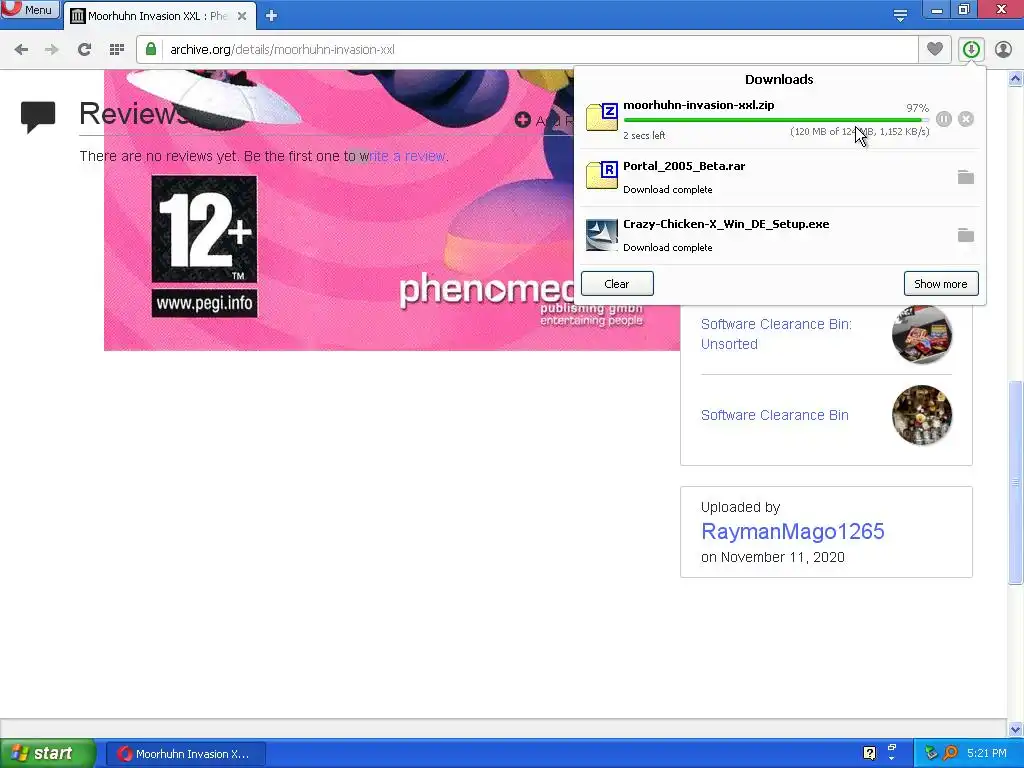Select the moorhuhn-invasion-xxl.zip file name
Viewport: 1024px width, 768px height.
point(699,105)
